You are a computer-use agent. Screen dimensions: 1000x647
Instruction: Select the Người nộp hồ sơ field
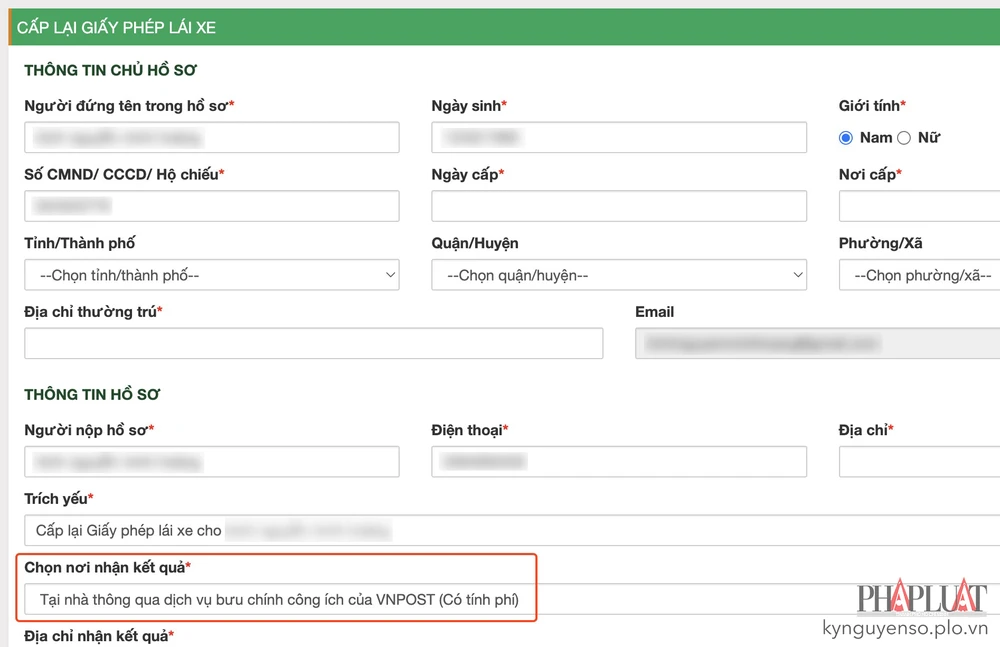pyautogui.click(x=211, y=461)
